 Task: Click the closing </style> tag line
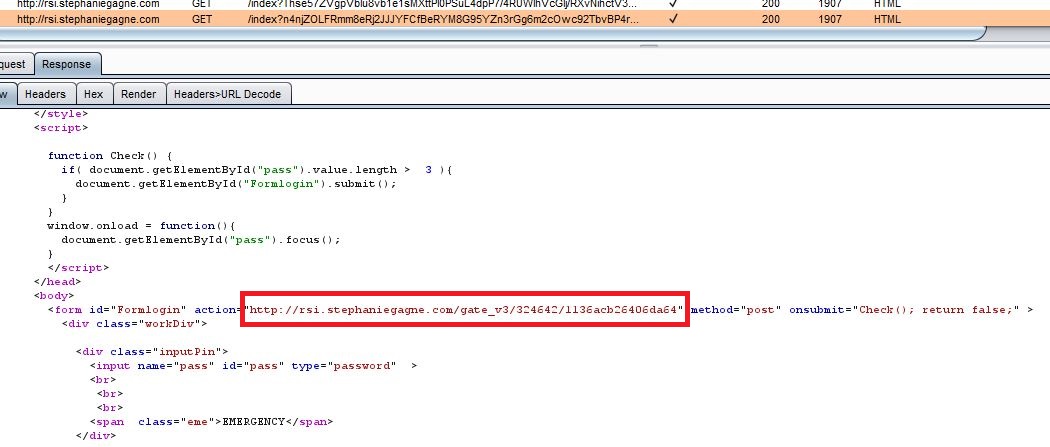click(x=61, y=114)
